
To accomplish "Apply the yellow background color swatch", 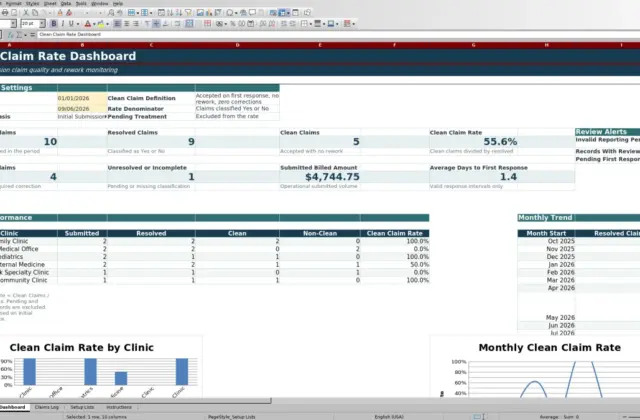I will coord(101,24).
